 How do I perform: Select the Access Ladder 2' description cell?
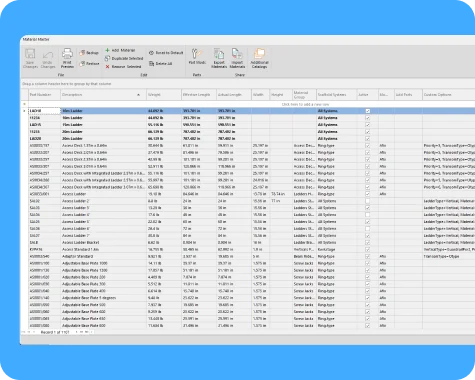pyautogui.click(x=103, y=201)
